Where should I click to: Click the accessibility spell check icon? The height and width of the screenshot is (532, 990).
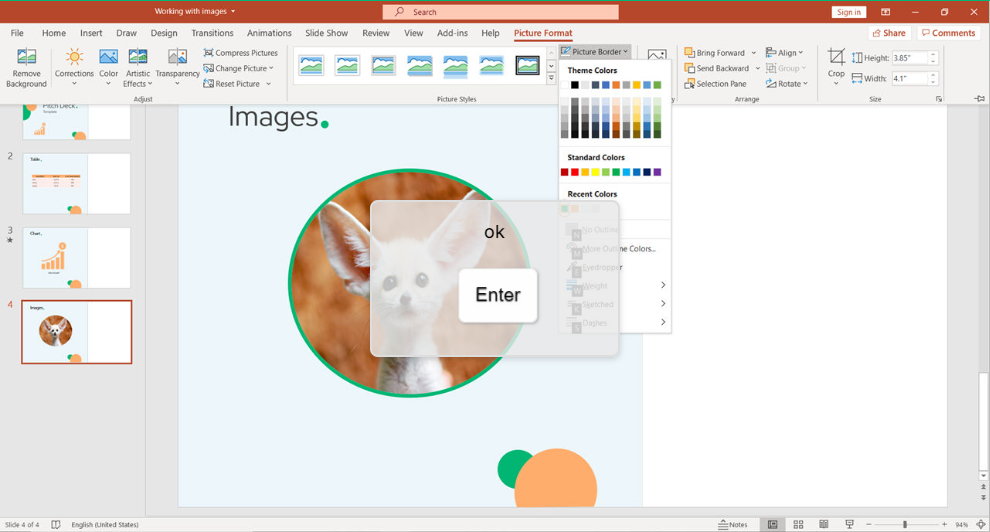[56, 524]
